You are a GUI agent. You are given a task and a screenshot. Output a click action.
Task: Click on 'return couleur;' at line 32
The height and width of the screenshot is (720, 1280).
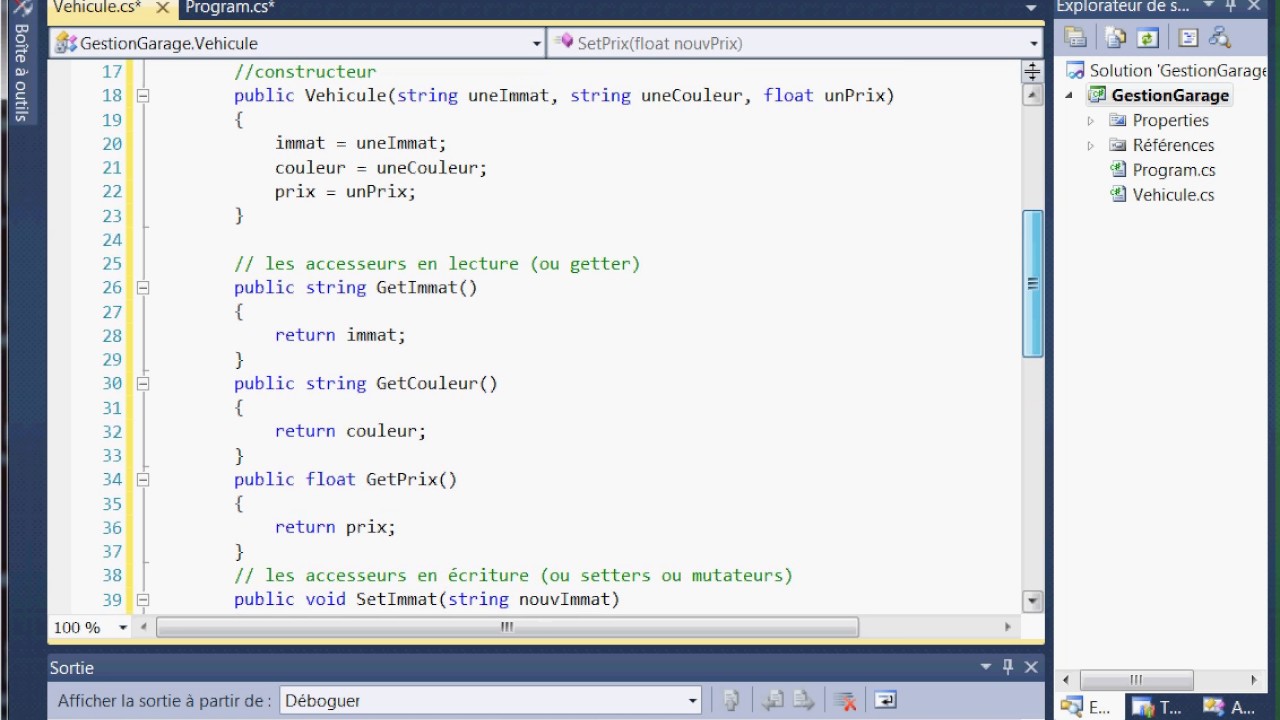pos(350,432)
